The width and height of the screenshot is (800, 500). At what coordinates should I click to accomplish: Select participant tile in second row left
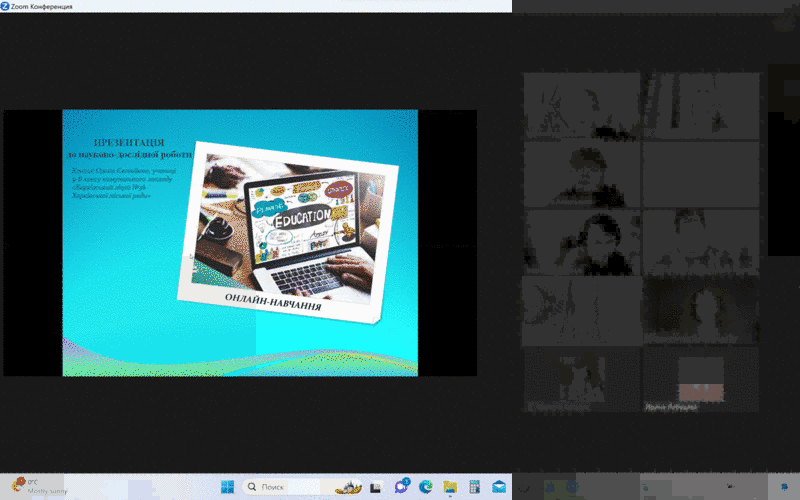pyautogui.click(x=580, y=173)
